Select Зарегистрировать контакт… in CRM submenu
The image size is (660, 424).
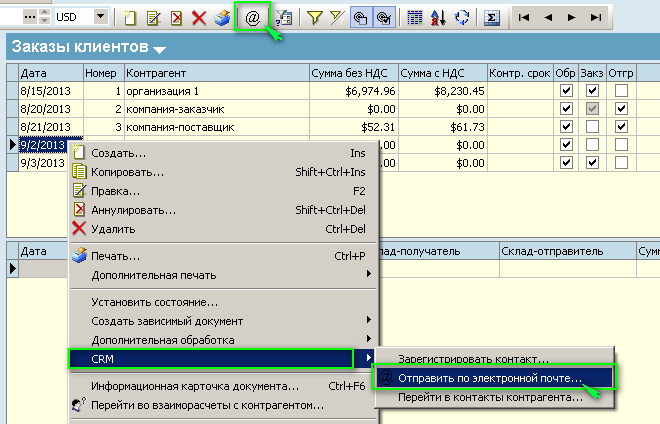click(494, 359)
